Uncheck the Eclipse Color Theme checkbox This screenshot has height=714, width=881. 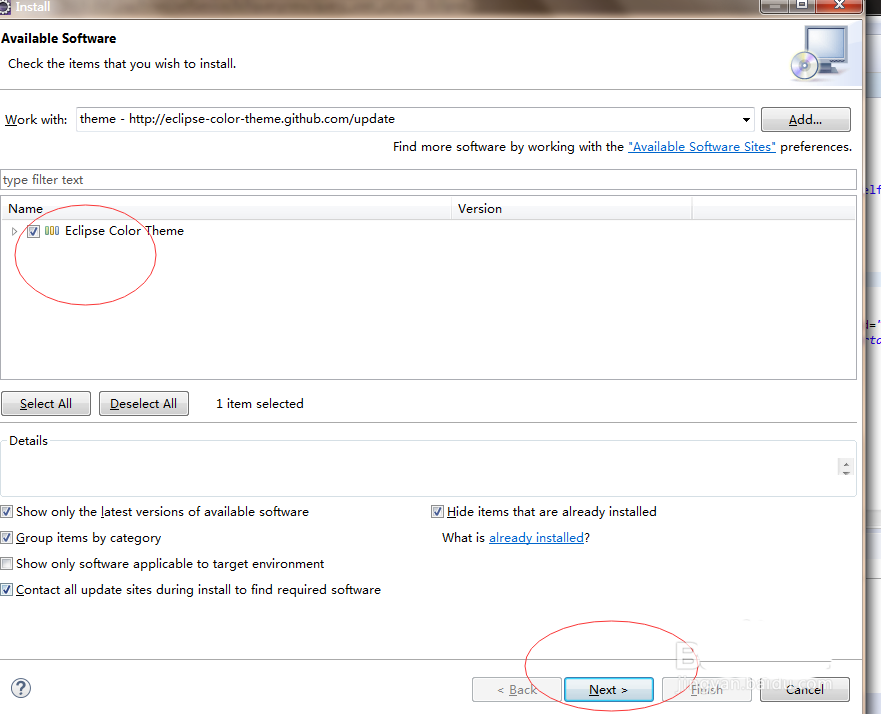[x=33, y=231]
